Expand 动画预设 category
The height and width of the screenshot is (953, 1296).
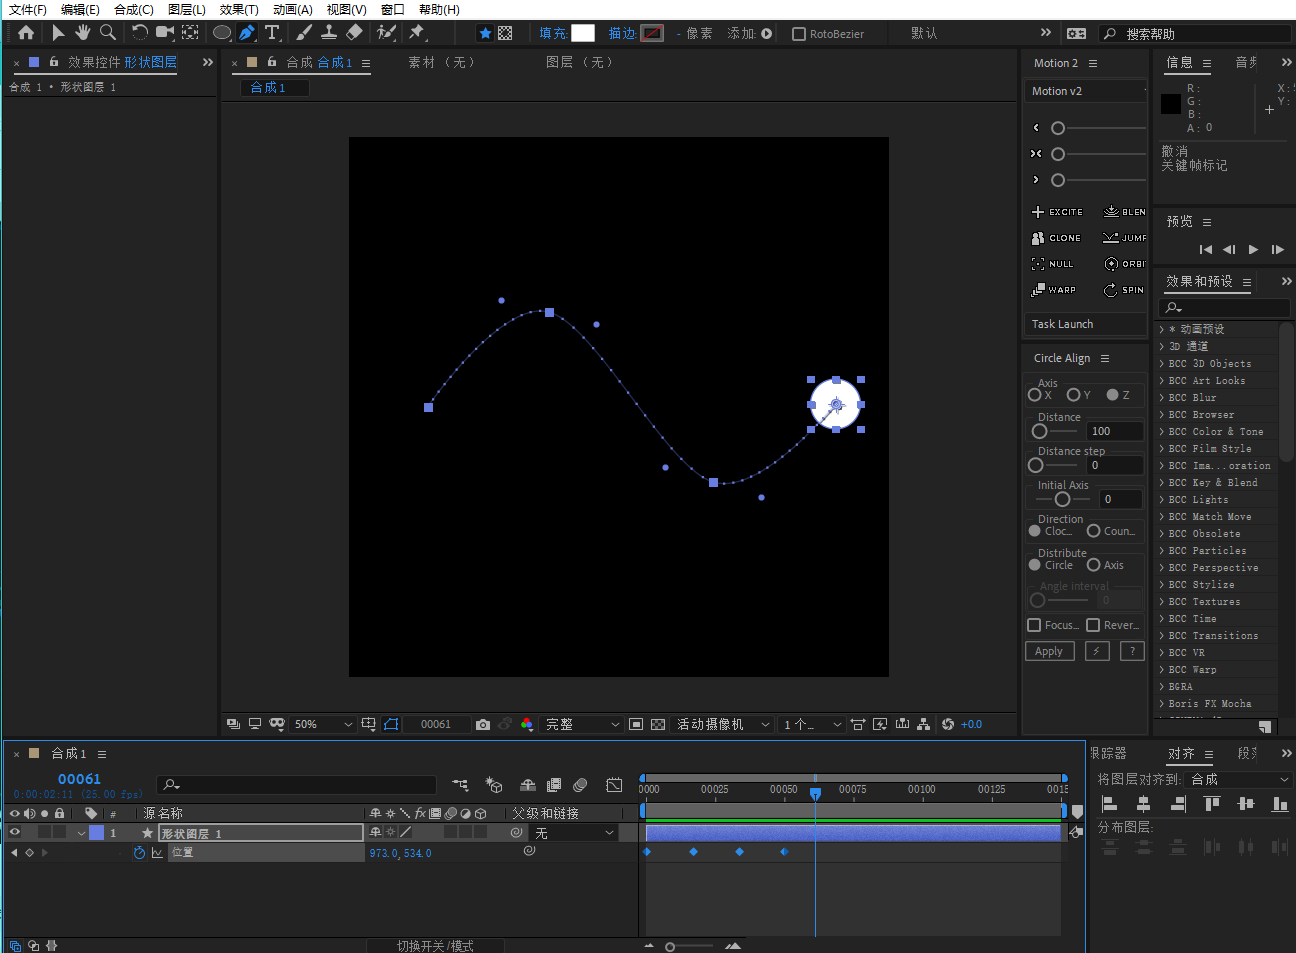[1162, 329]
